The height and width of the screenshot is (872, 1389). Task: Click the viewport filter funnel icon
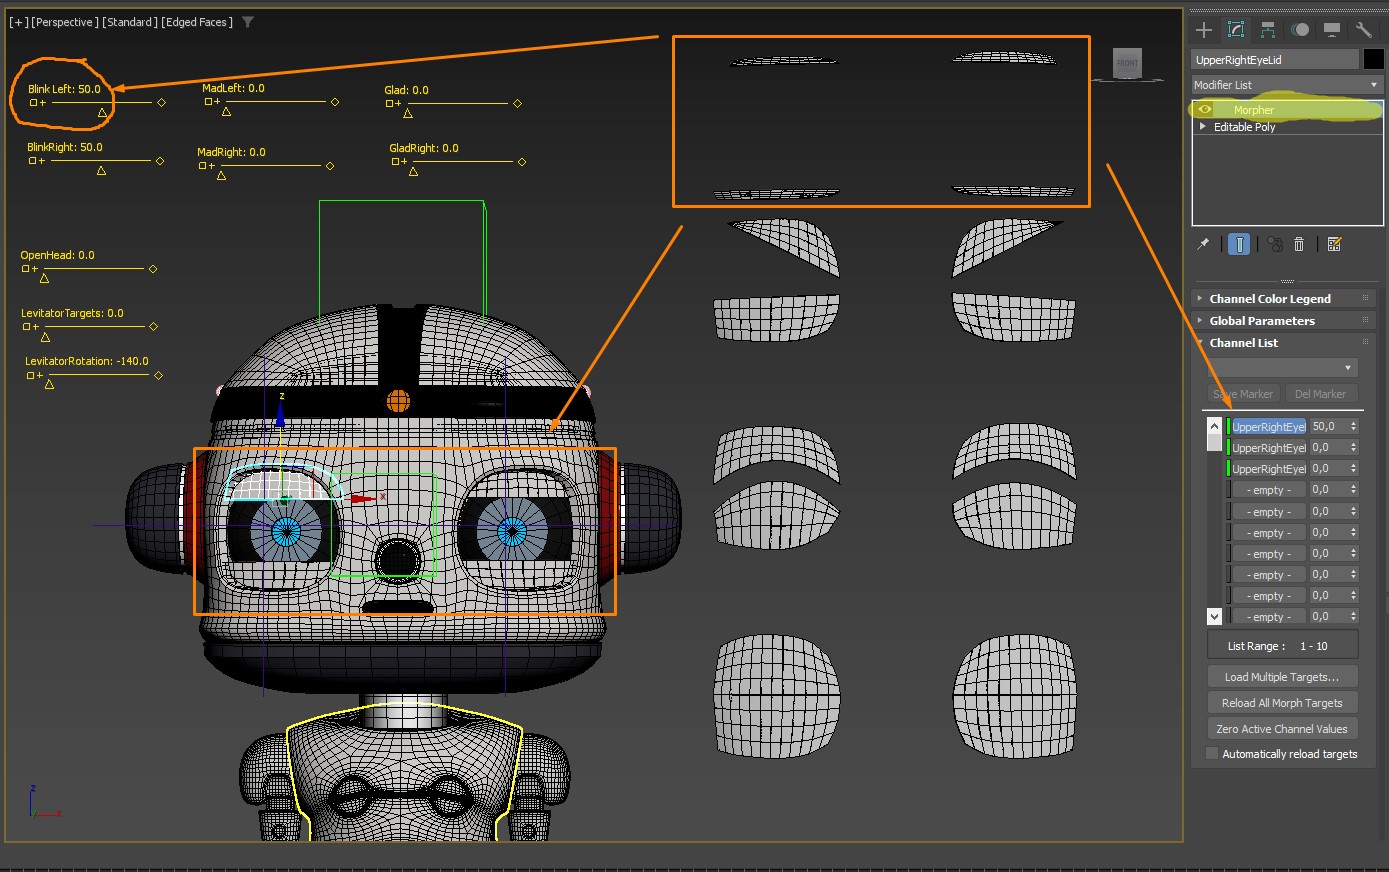coord(248,22)
